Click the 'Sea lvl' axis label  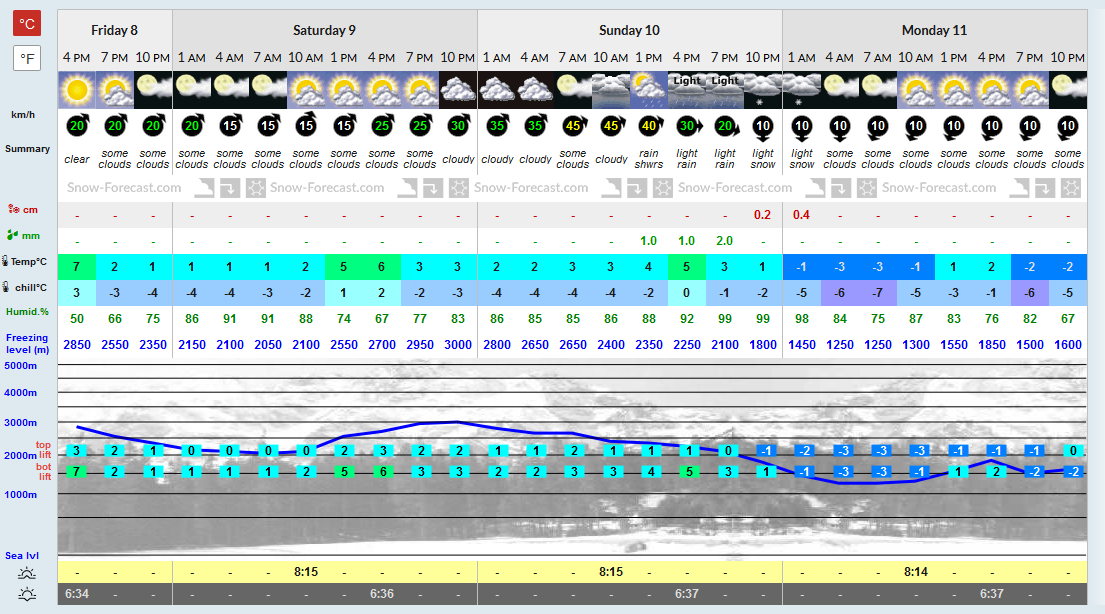22,555
